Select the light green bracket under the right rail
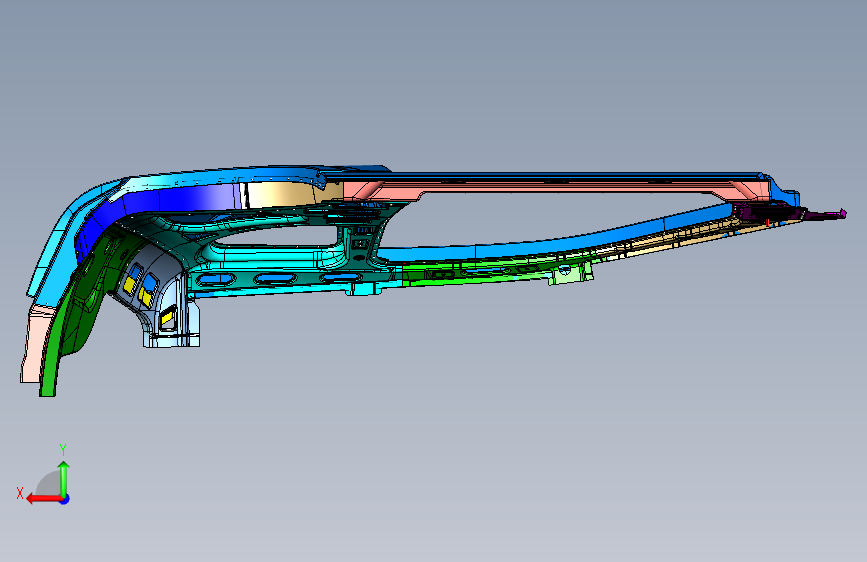 point(571,274)
